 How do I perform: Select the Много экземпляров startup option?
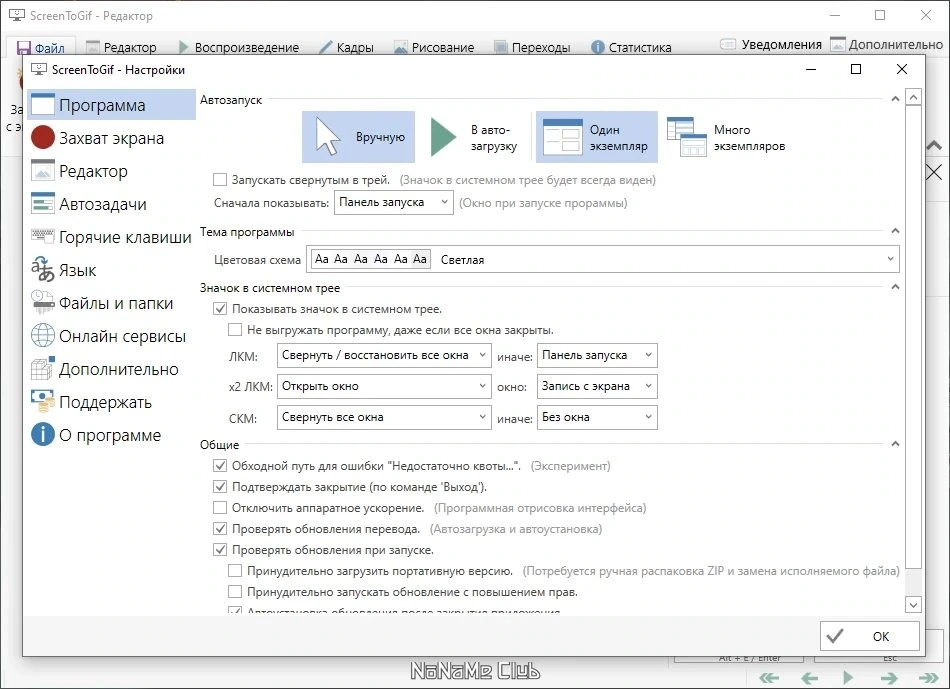click(x=726, y=138)
